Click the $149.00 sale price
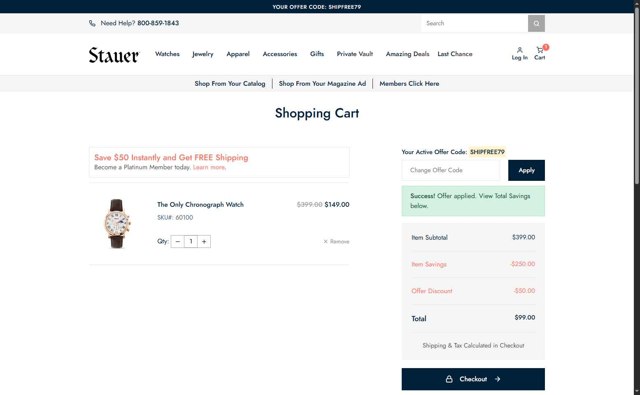The width and height of the screenshot is (640, 395). (337, 205)
